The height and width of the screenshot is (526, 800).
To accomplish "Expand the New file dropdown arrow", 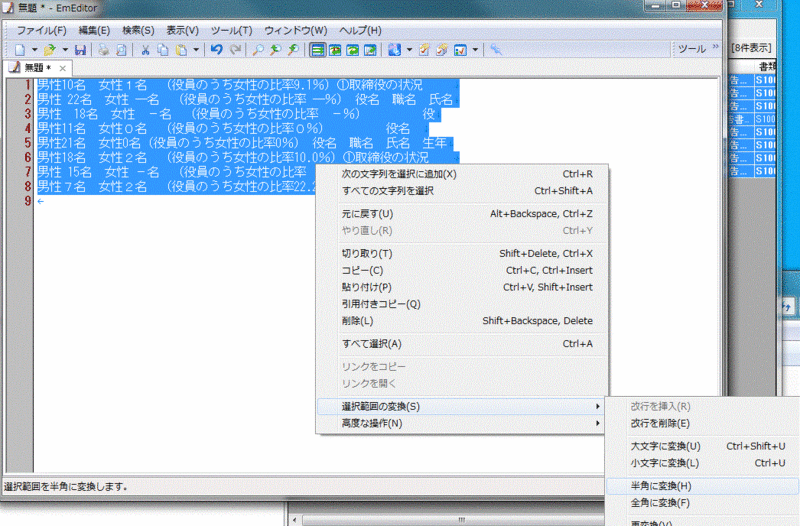I will pos(35,50).
